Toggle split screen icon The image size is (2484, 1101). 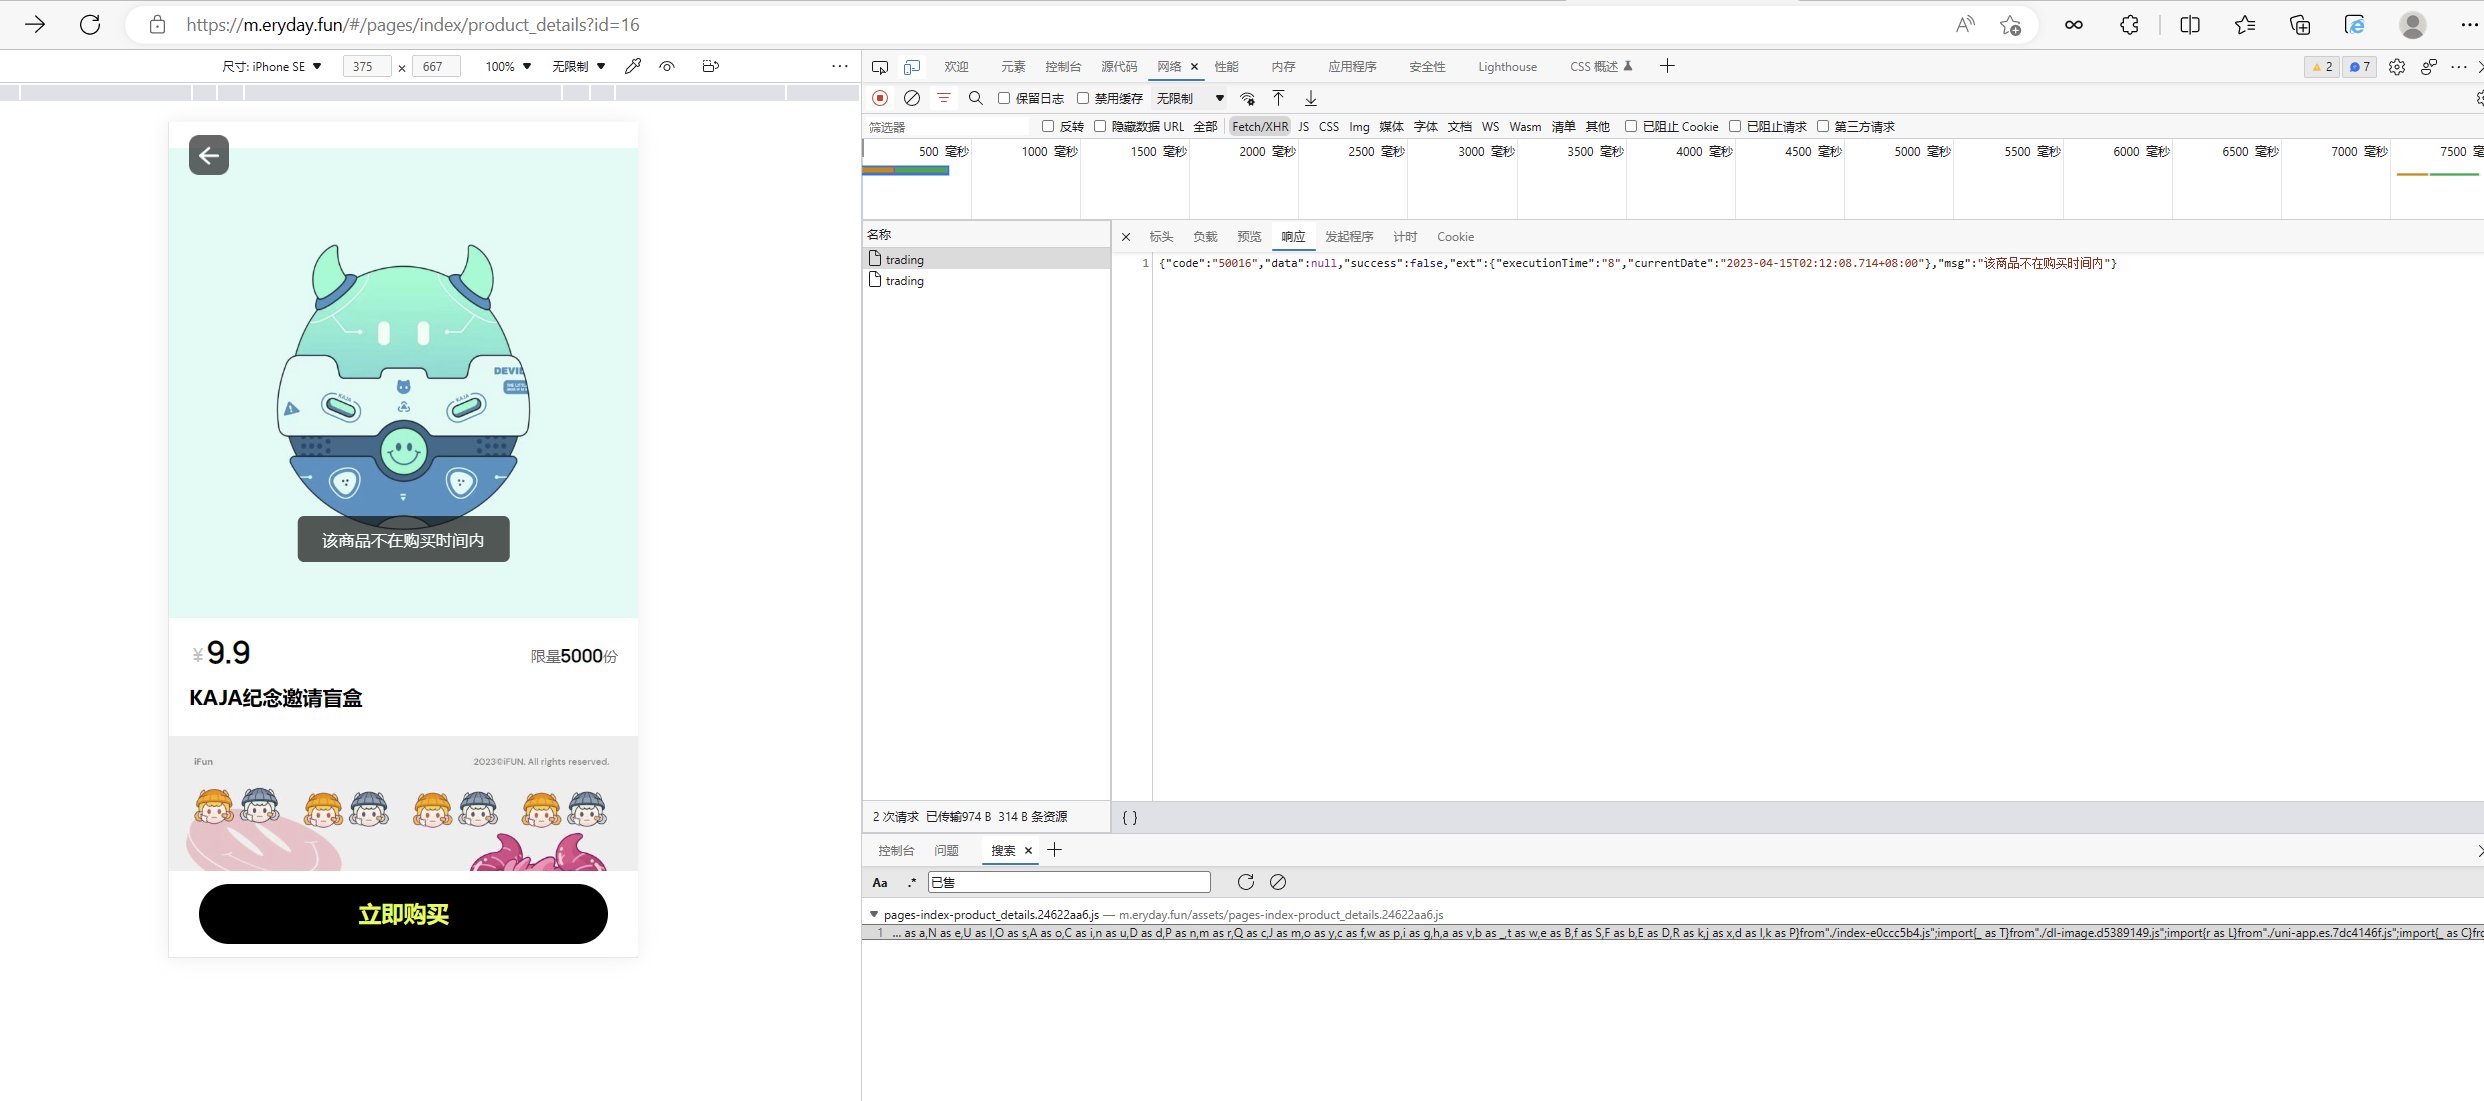tap(2190, 25)
